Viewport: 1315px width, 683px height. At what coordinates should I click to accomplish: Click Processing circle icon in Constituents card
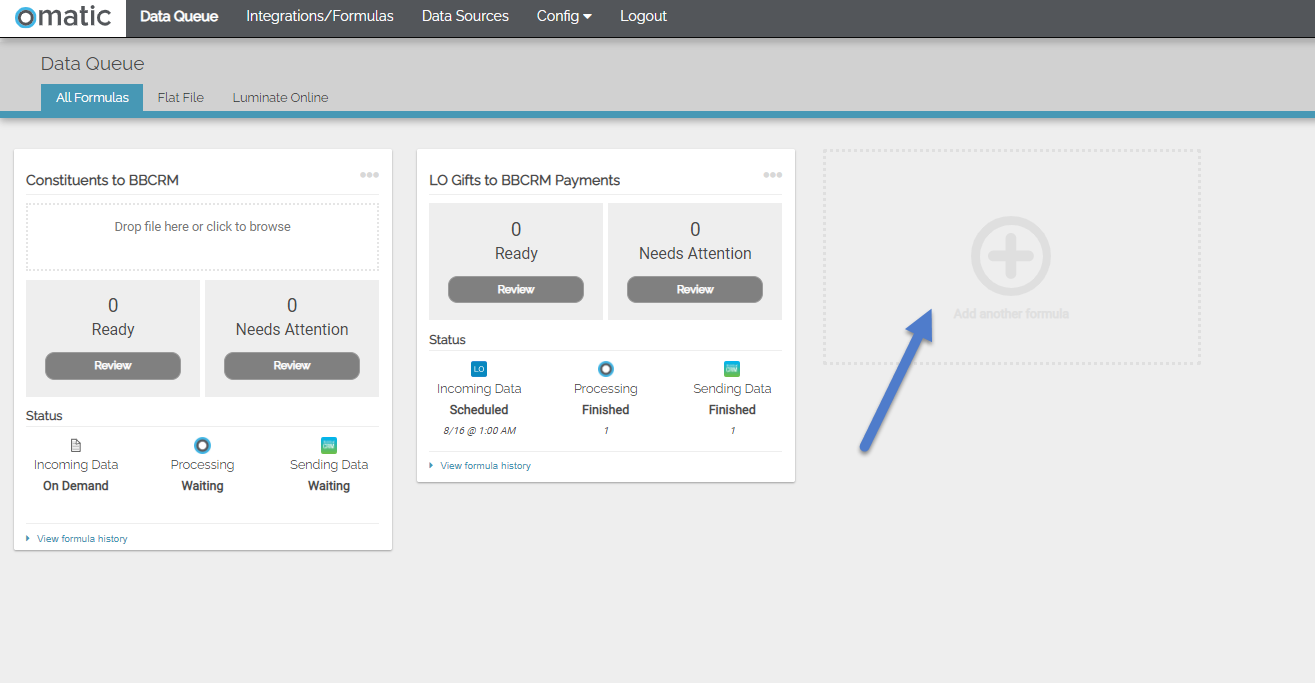point(202,445)
